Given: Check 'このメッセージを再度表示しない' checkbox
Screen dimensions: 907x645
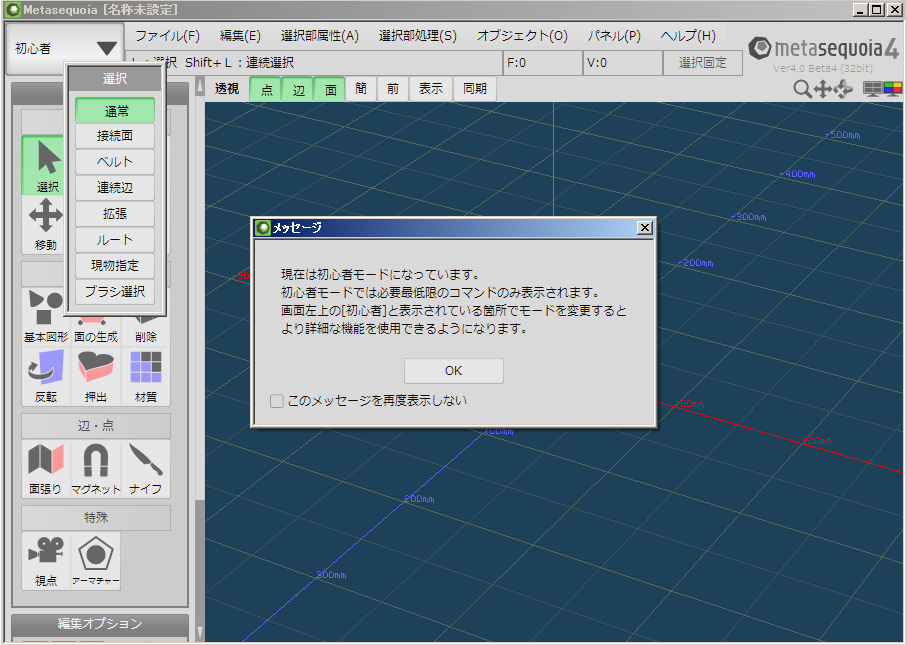Looking at the screenshot, I should 276,400.
